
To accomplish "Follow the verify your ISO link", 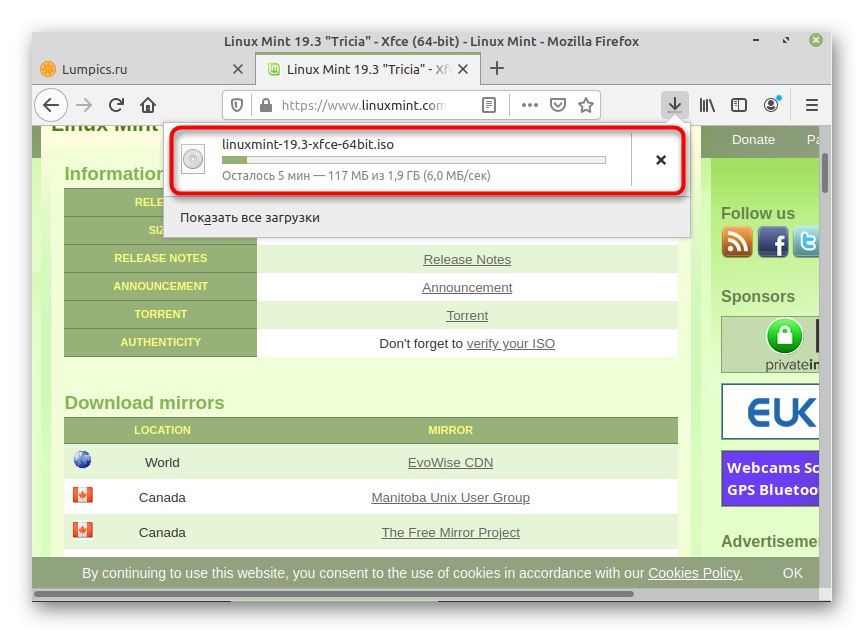I will click(510, 344).
